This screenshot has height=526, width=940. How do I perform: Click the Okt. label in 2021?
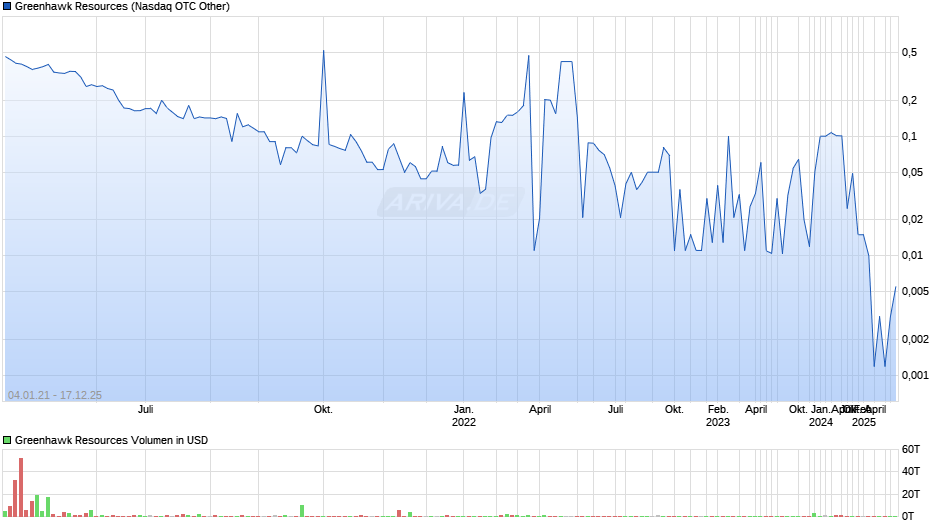pyautogui.click(x=323, y=410)
